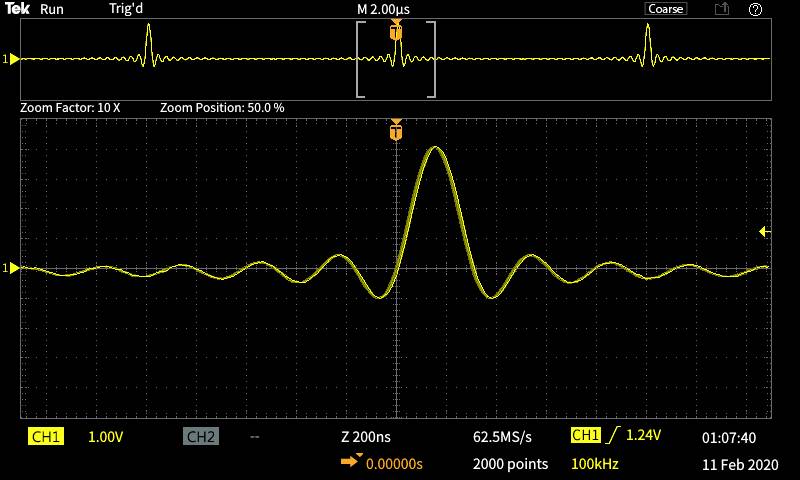Click the trigger level arrow on right edge

[764, 232]
